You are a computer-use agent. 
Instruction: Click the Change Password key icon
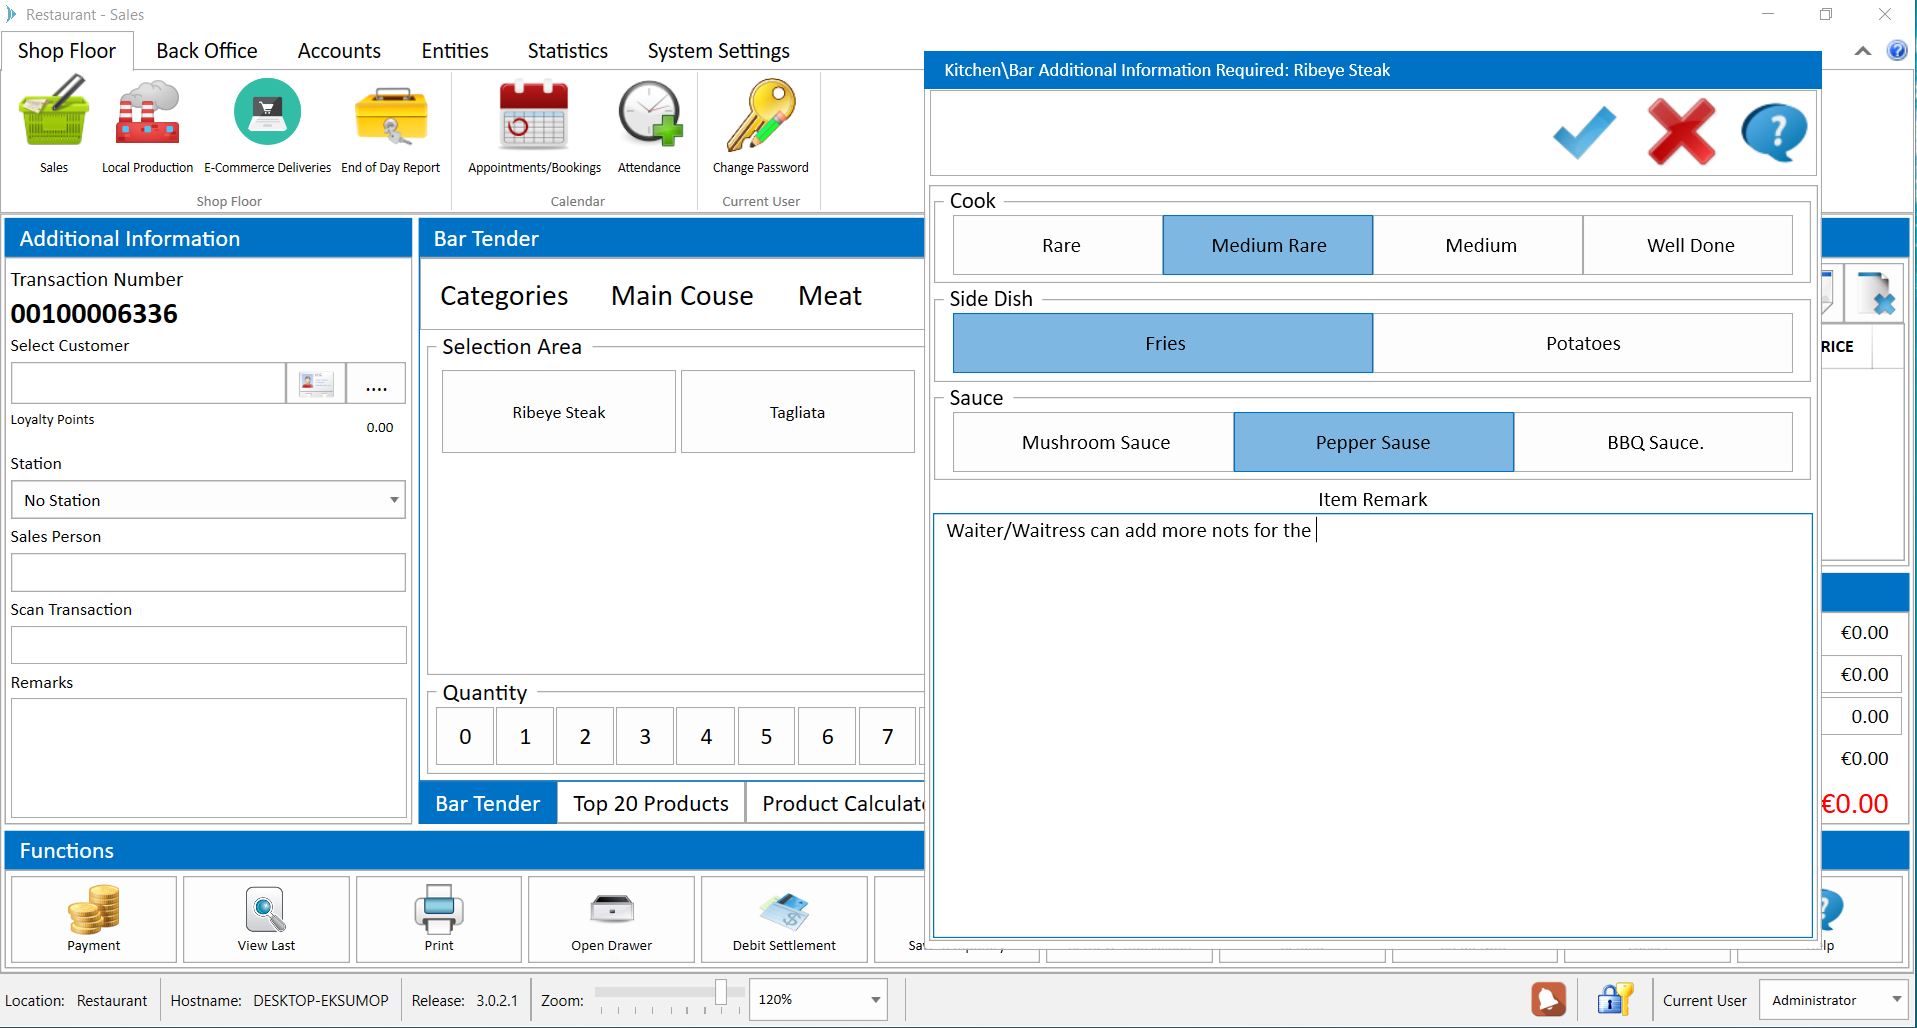pyautogui.click(x=760, y=125)
